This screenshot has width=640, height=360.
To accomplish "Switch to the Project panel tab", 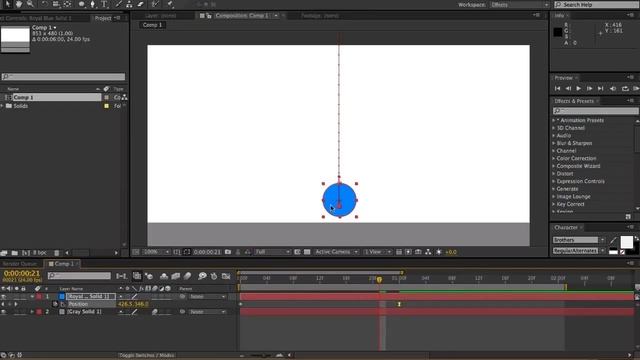I will (103, 18).
